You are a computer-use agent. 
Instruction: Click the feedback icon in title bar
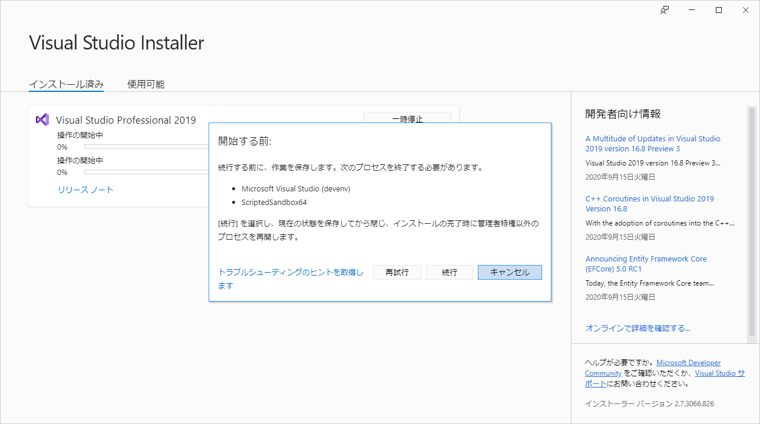tap(665, 10)
